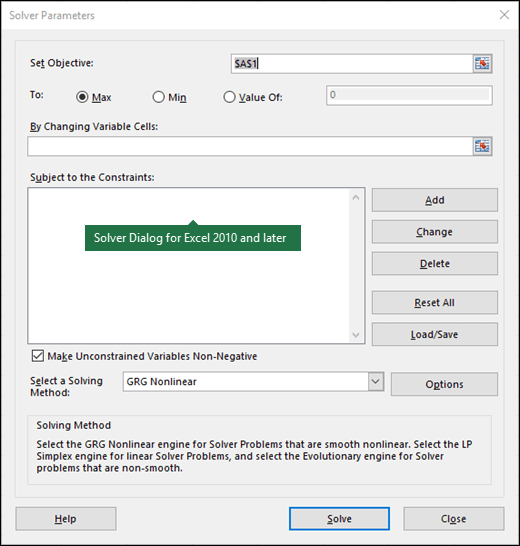
Task: Click range selector icon for Variable Cells
Action: coord(482,146)
